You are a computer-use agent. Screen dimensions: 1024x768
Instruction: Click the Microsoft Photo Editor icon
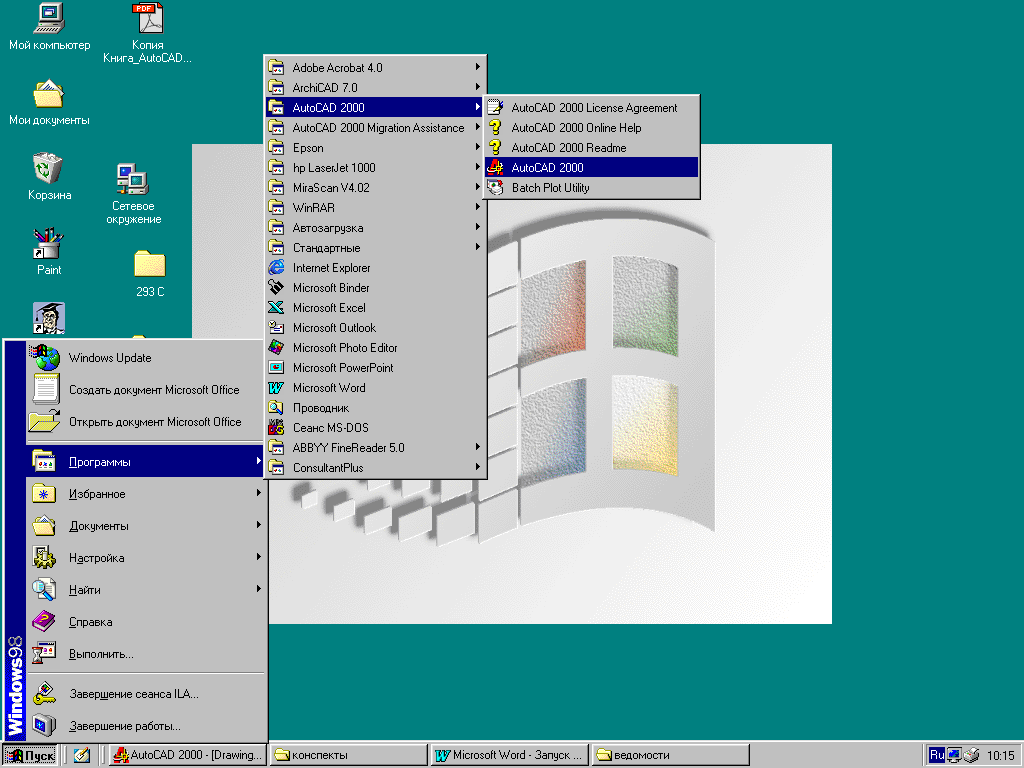coord(276,347)
